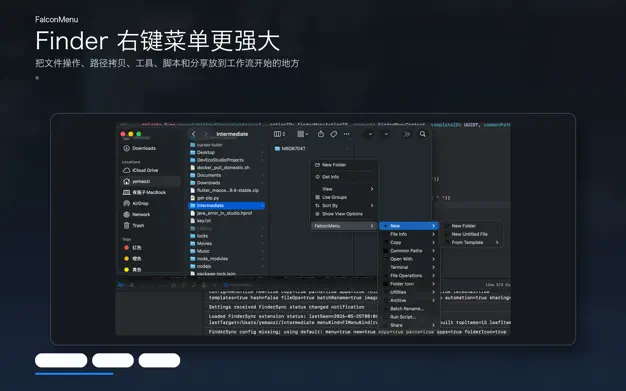Screen dimensions: 626x391
Task: Click the Finder forward navigation chevron
Action: pos(206,134)
